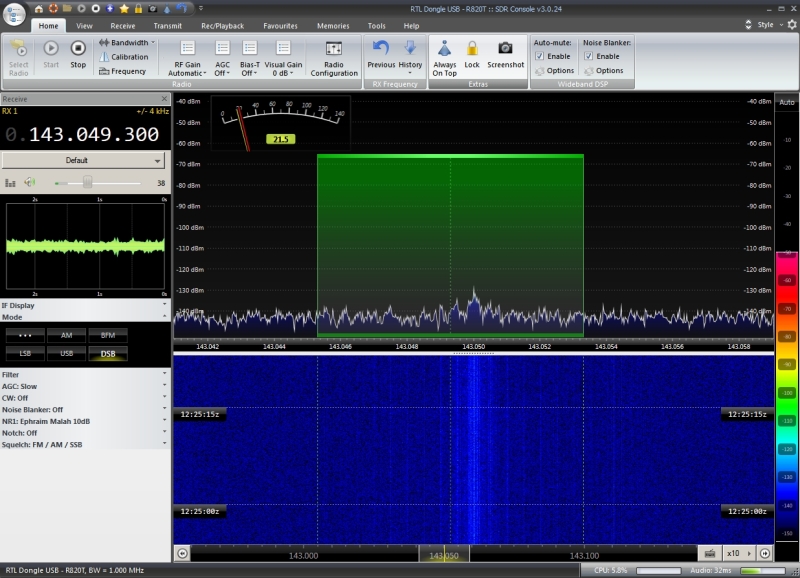
Task: Show more modes with the ... button
Action: point(25,335)
